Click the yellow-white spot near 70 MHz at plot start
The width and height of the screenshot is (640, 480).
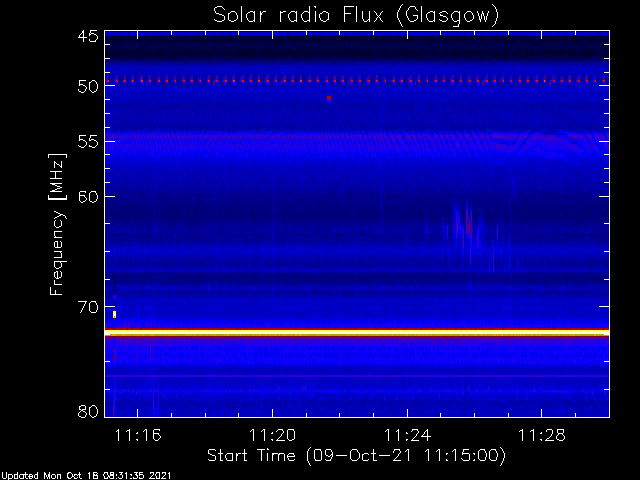click(115, 314)
